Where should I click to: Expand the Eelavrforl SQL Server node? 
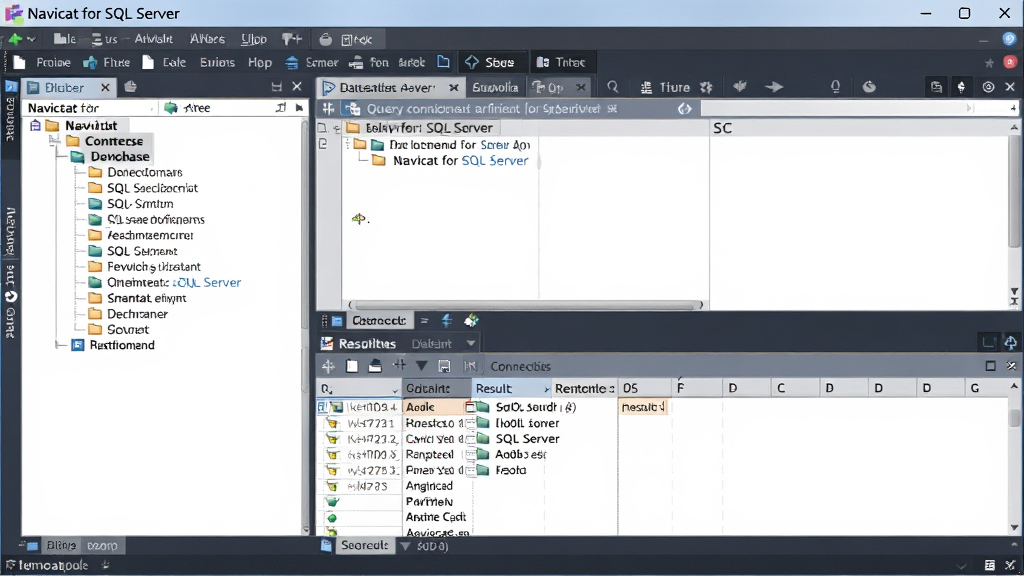pos(336,129)
